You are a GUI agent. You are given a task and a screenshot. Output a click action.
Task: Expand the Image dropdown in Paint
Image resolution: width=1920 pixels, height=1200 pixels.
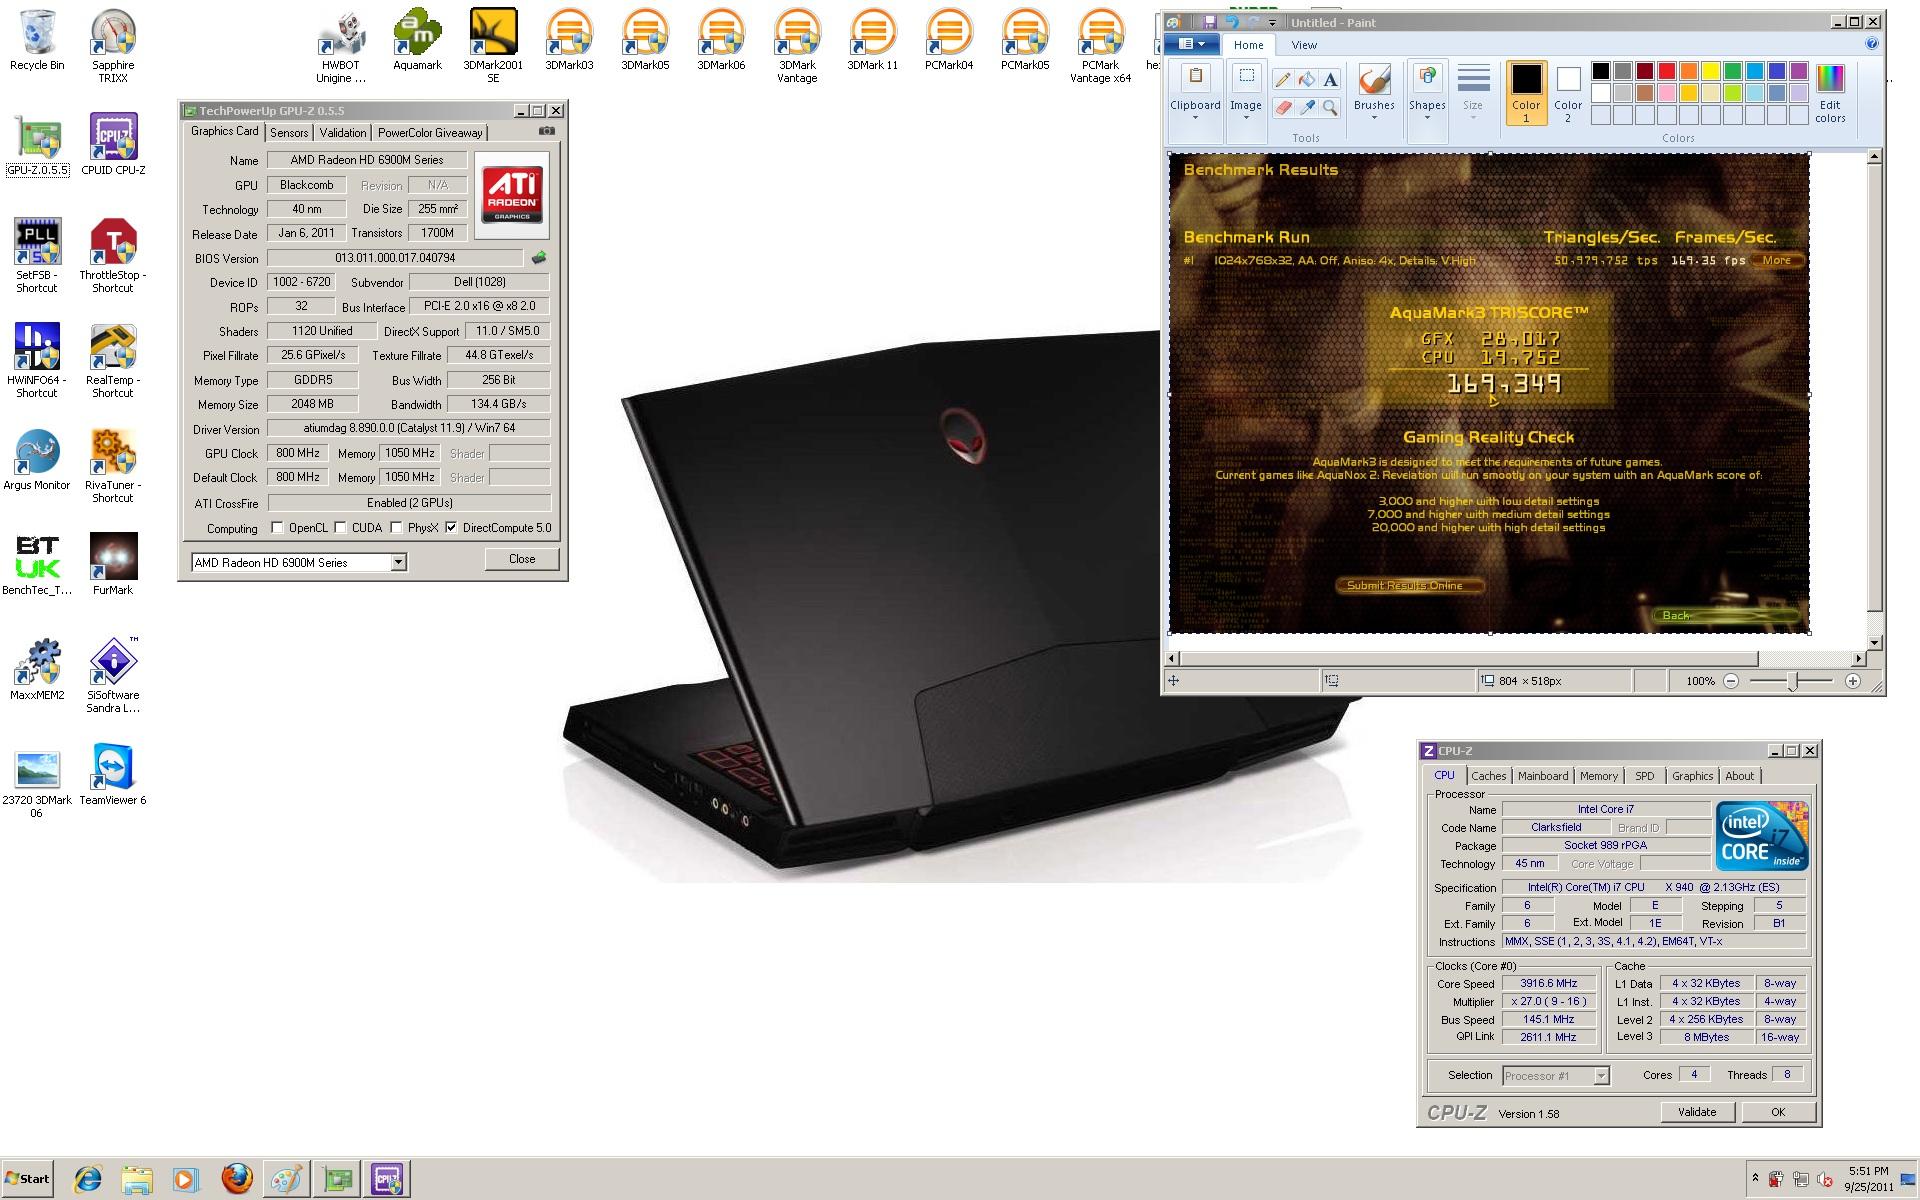coord(1246,118)
